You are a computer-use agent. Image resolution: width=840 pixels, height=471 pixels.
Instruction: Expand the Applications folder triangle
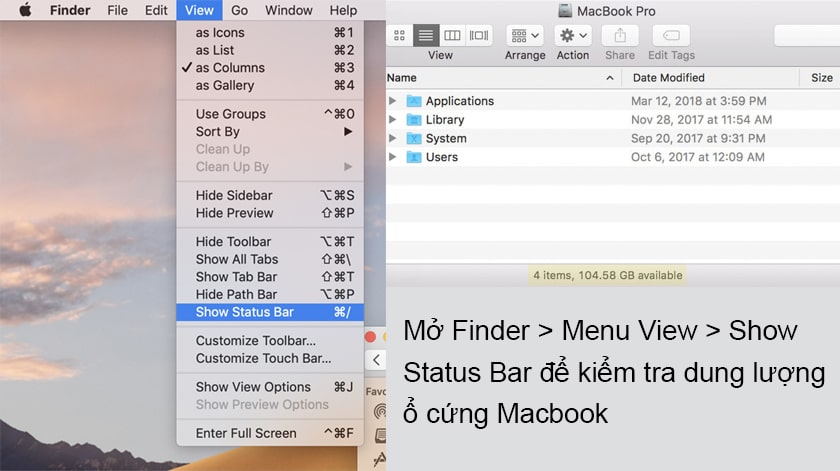[393, 101]
